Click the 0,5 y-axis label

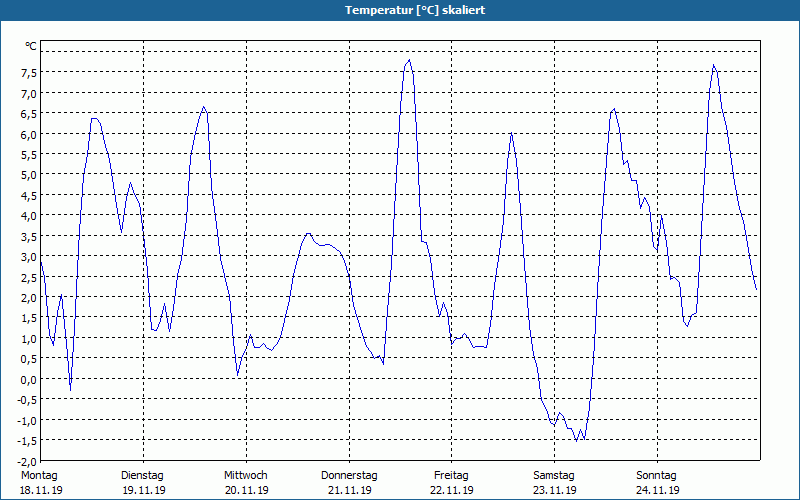click(x=29, y=358)
